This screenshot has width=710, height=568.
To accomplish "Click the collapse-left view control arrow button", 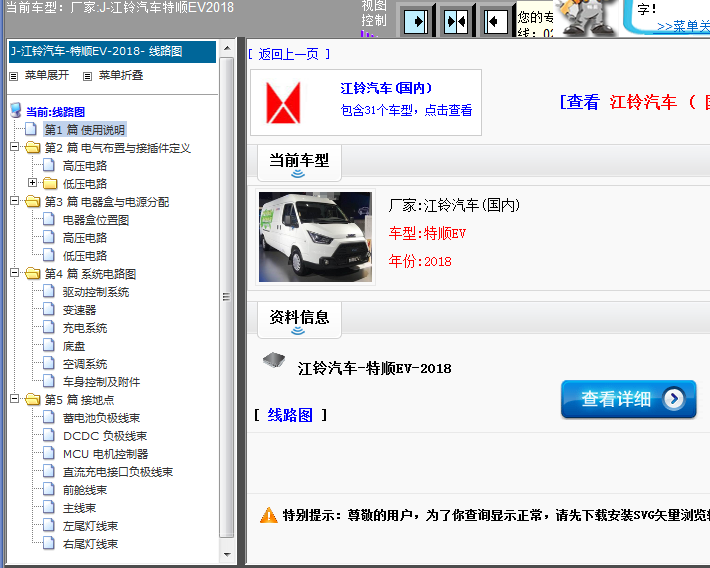I will point(495,21).
